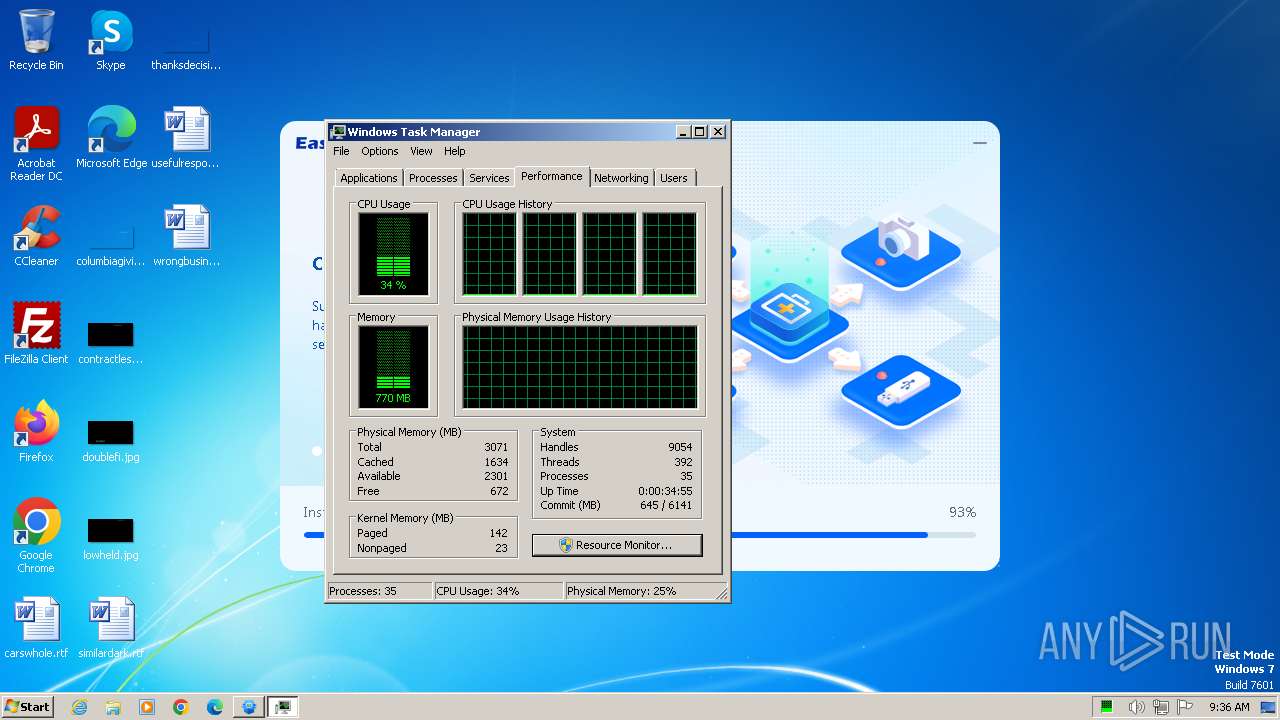Click the first CPU Usage History graph
Viewport: 1280px width, 720px height.
490,254
